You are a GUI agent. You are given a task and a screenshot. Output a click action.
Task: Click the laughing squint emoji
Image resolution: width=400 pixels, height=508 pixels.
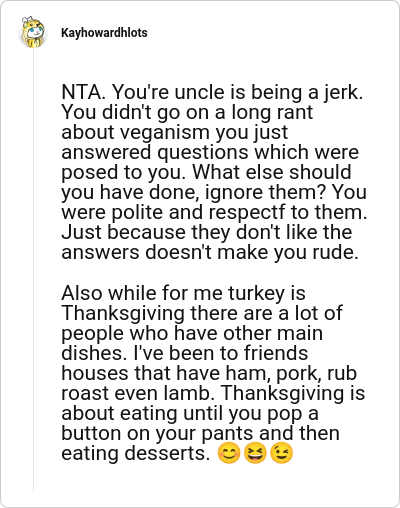(x=255, y=453)
